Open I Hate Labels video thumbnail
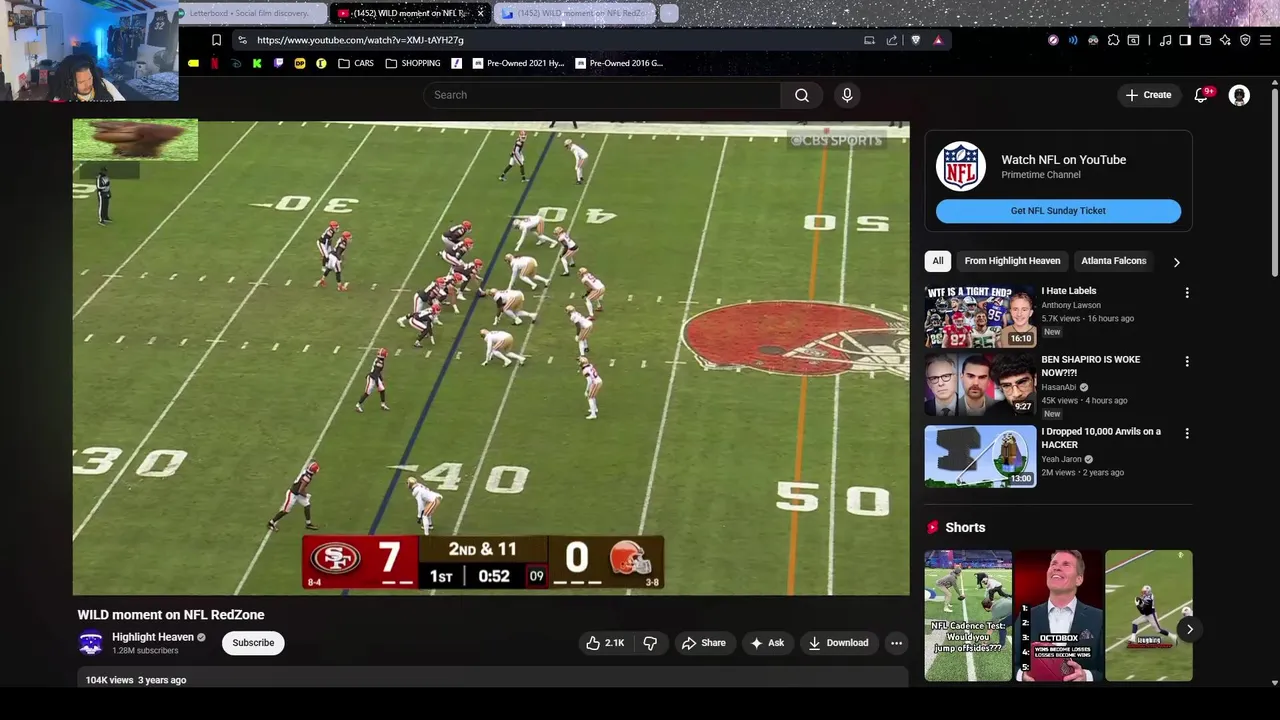Viewport: 1280px width, 720px height. click(980, 315)
